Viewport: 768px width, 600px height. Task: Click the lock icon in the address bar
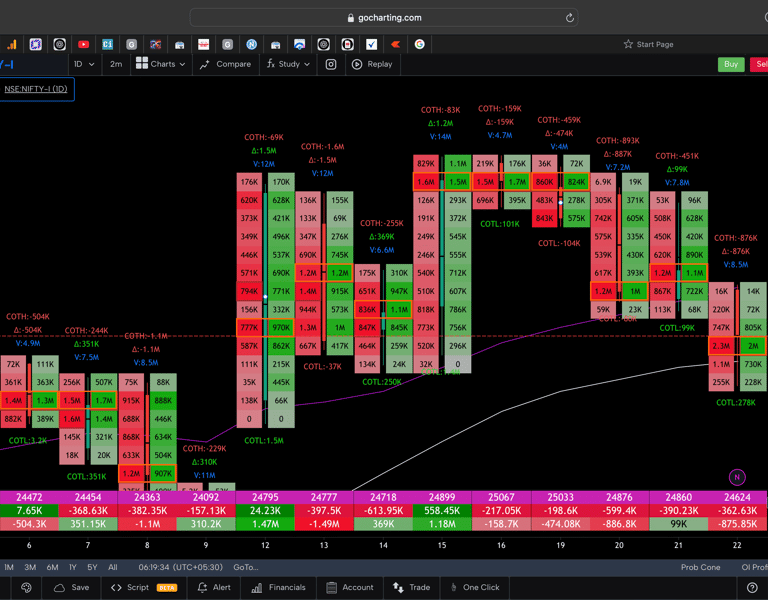coord(350,18)
